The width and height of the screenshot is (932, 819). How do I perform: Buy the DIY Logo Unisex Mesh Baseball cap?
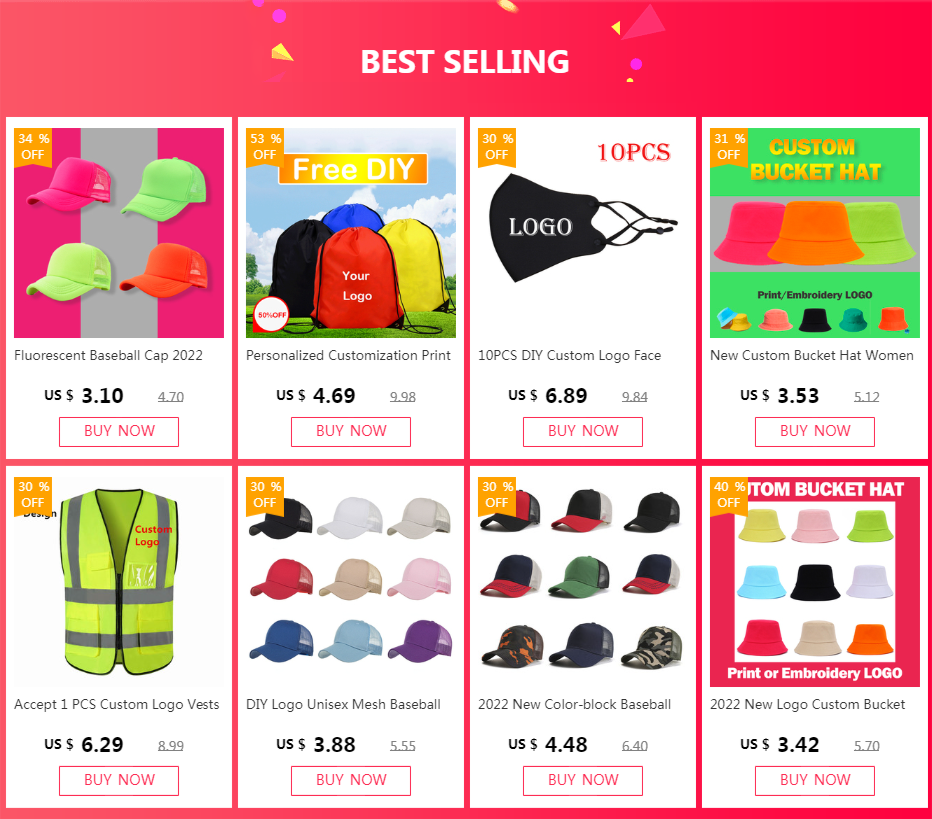pos(351,780)
